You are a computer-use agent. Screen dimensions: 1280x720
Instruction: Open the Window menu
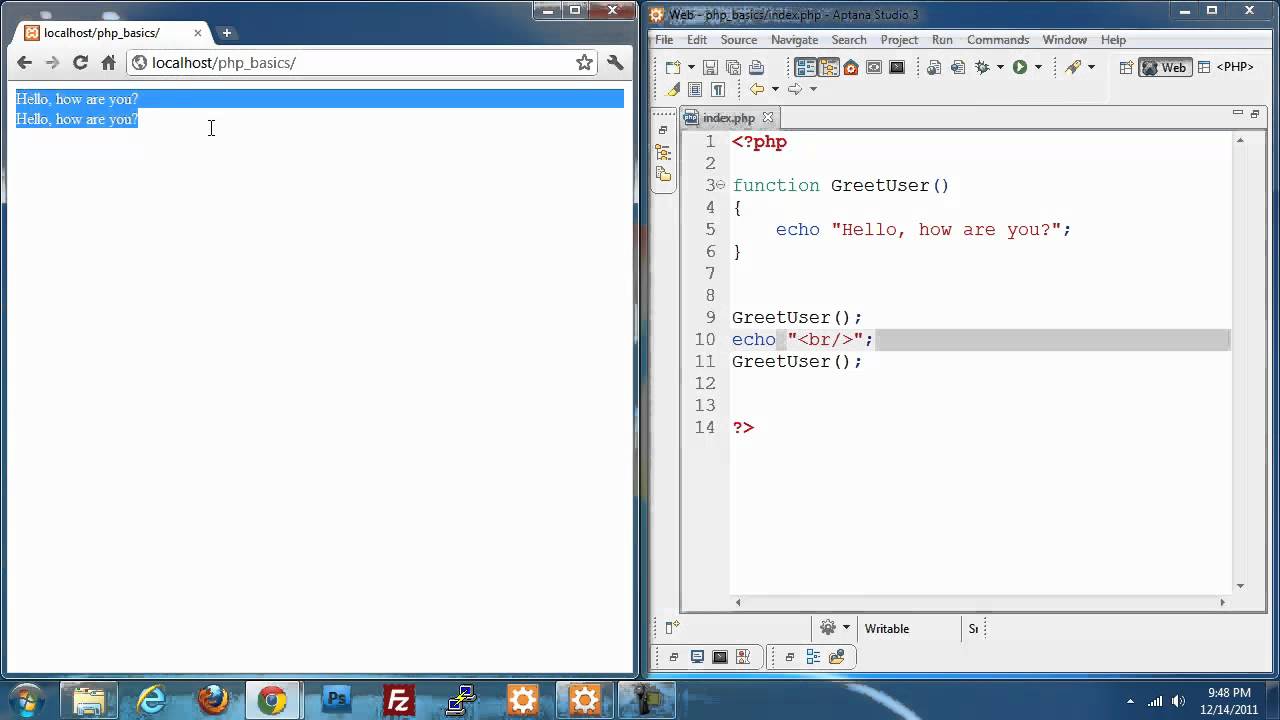pos(1065,40)
